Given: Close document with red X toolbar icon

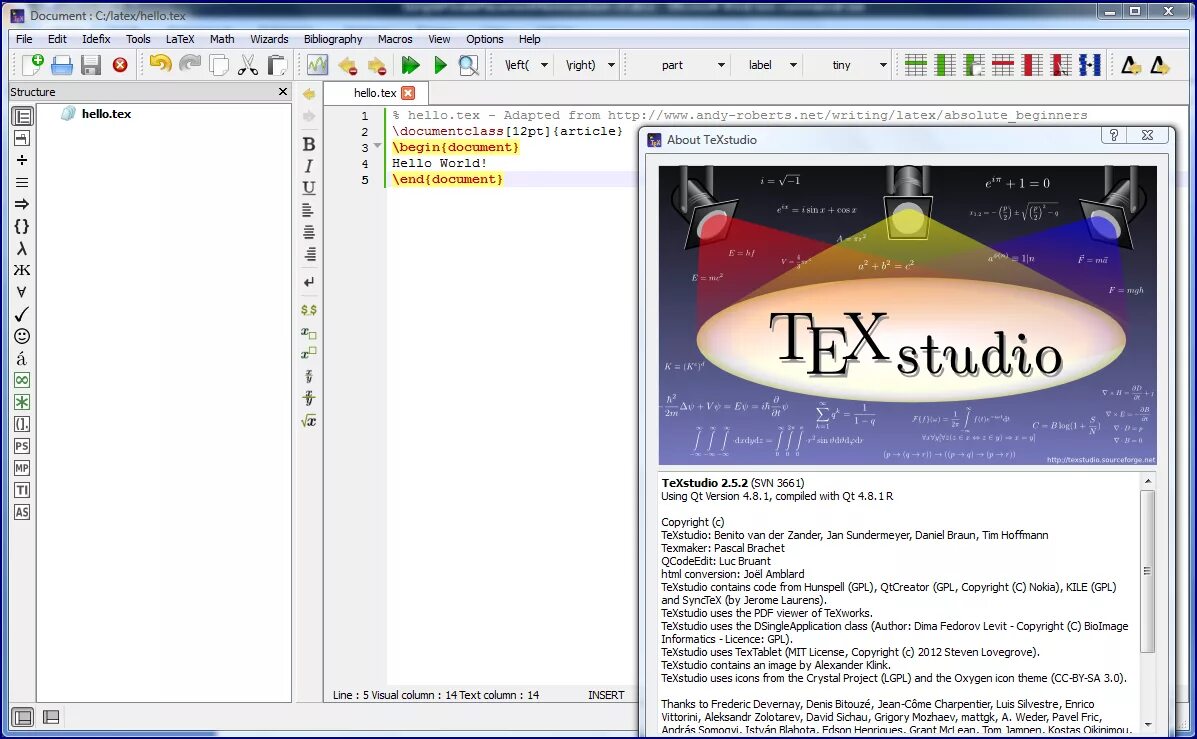Looking at the screenshot, I should (120, 65).
